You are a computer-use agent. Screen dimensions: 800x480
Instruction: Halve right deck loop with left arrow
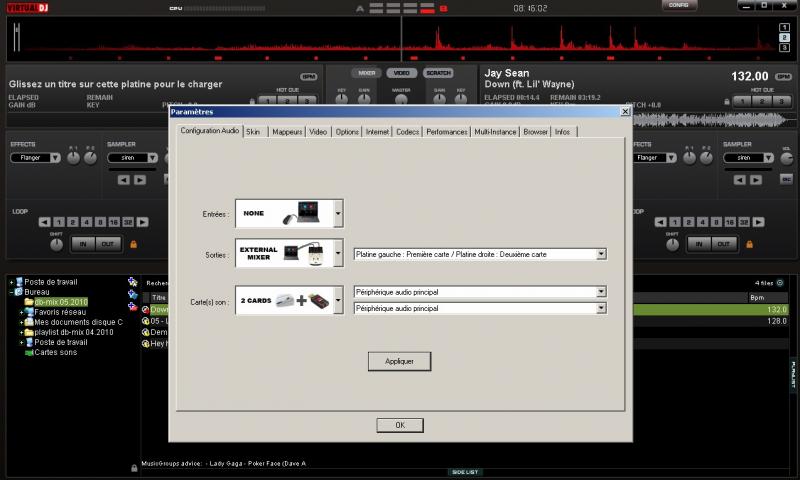(661, 222)
